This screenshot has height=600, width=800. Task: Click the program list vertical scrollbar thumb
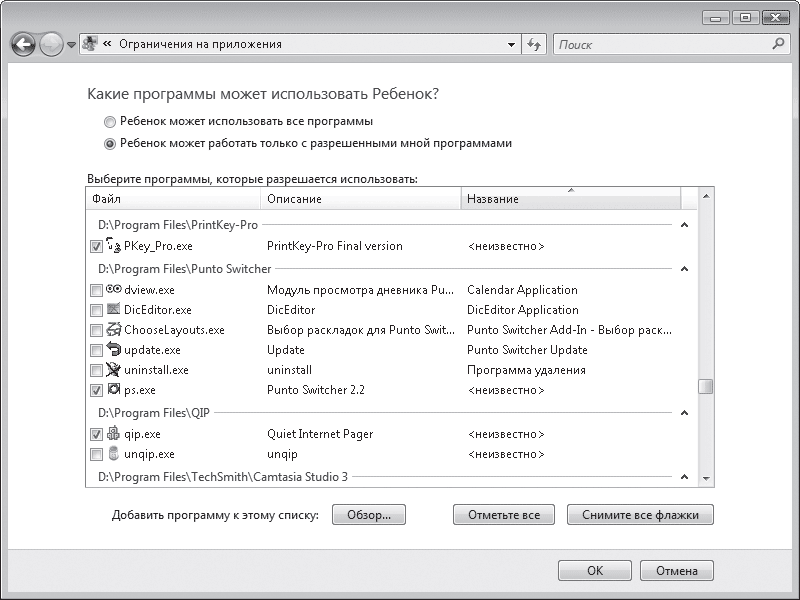pos(706,387)
